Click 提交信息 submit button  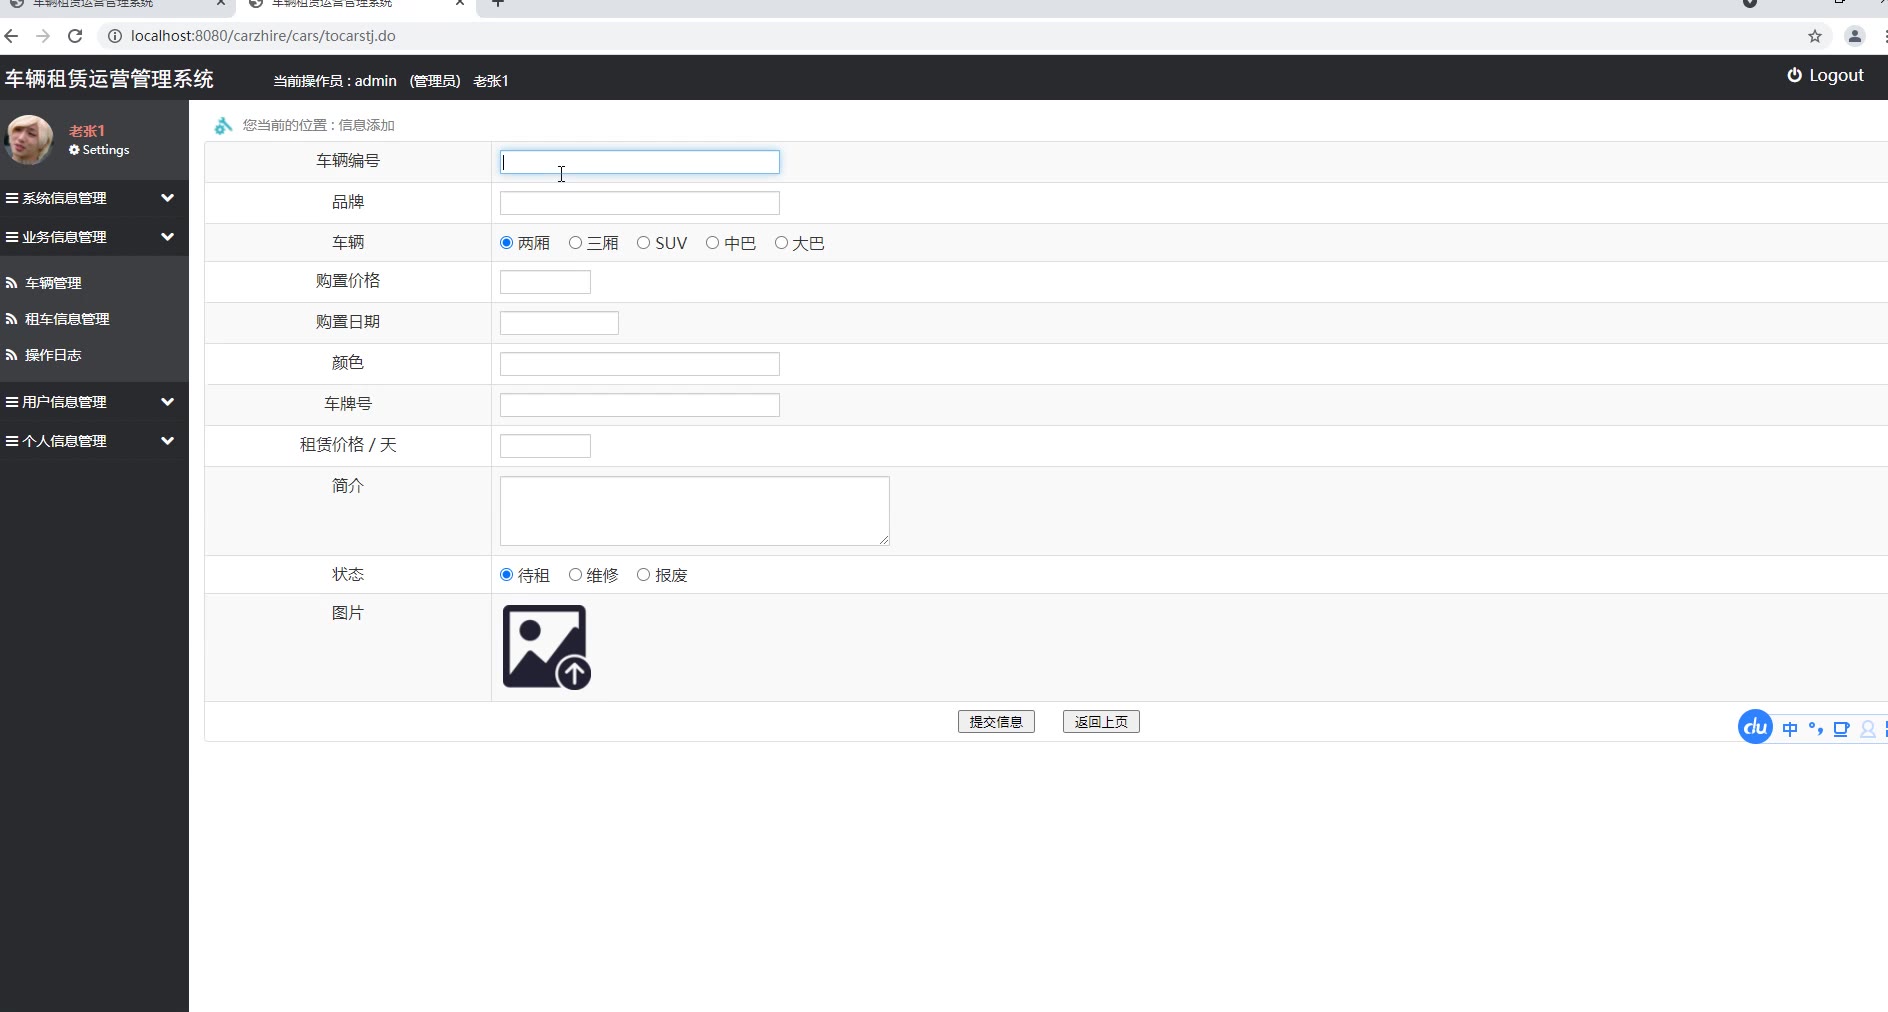coord(996,722)
